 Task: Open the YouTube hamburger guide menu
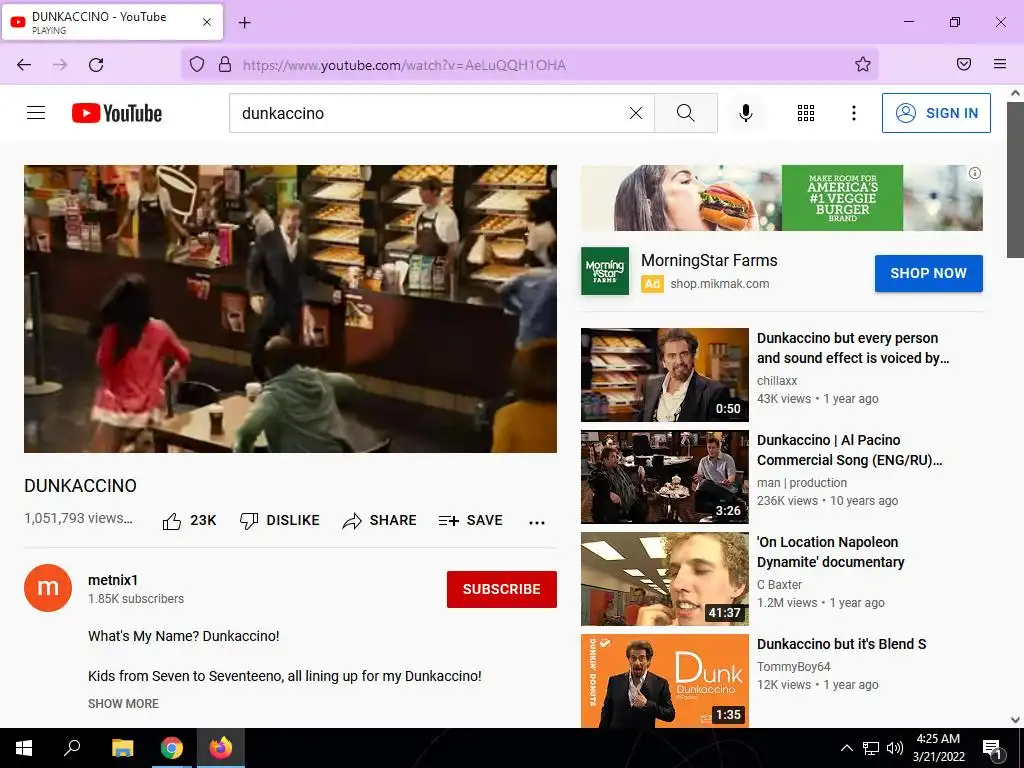[36, 113]
